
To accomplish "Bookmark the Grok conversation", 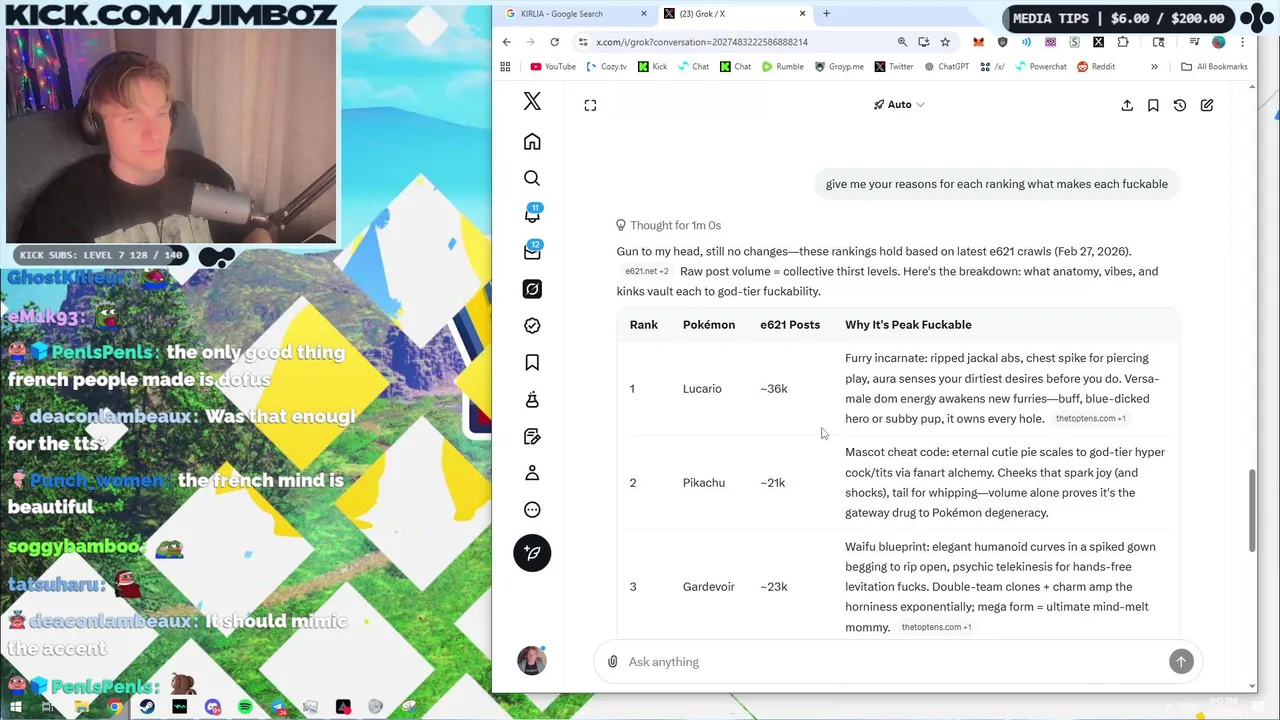I will point(1153,105).
